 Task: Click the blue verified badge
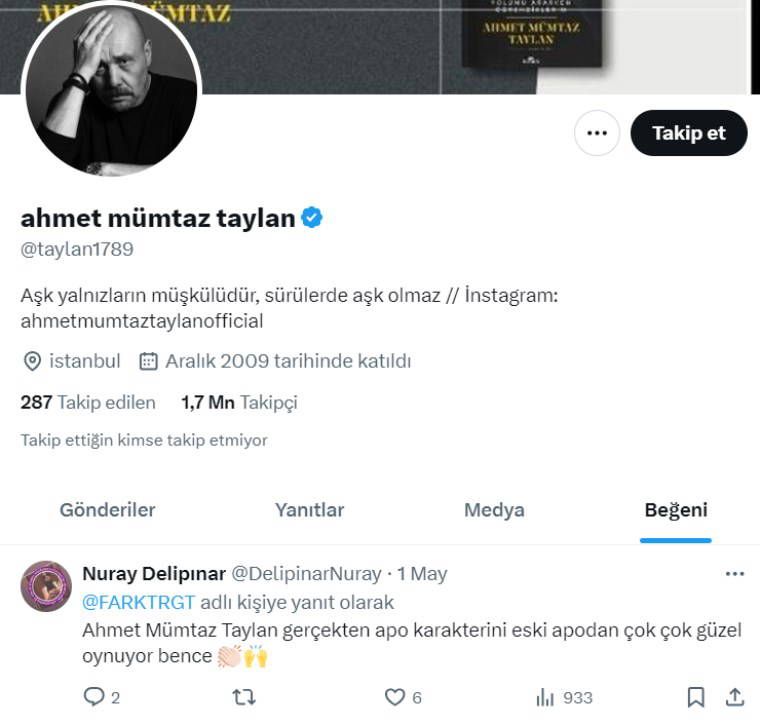click(312, 218)
